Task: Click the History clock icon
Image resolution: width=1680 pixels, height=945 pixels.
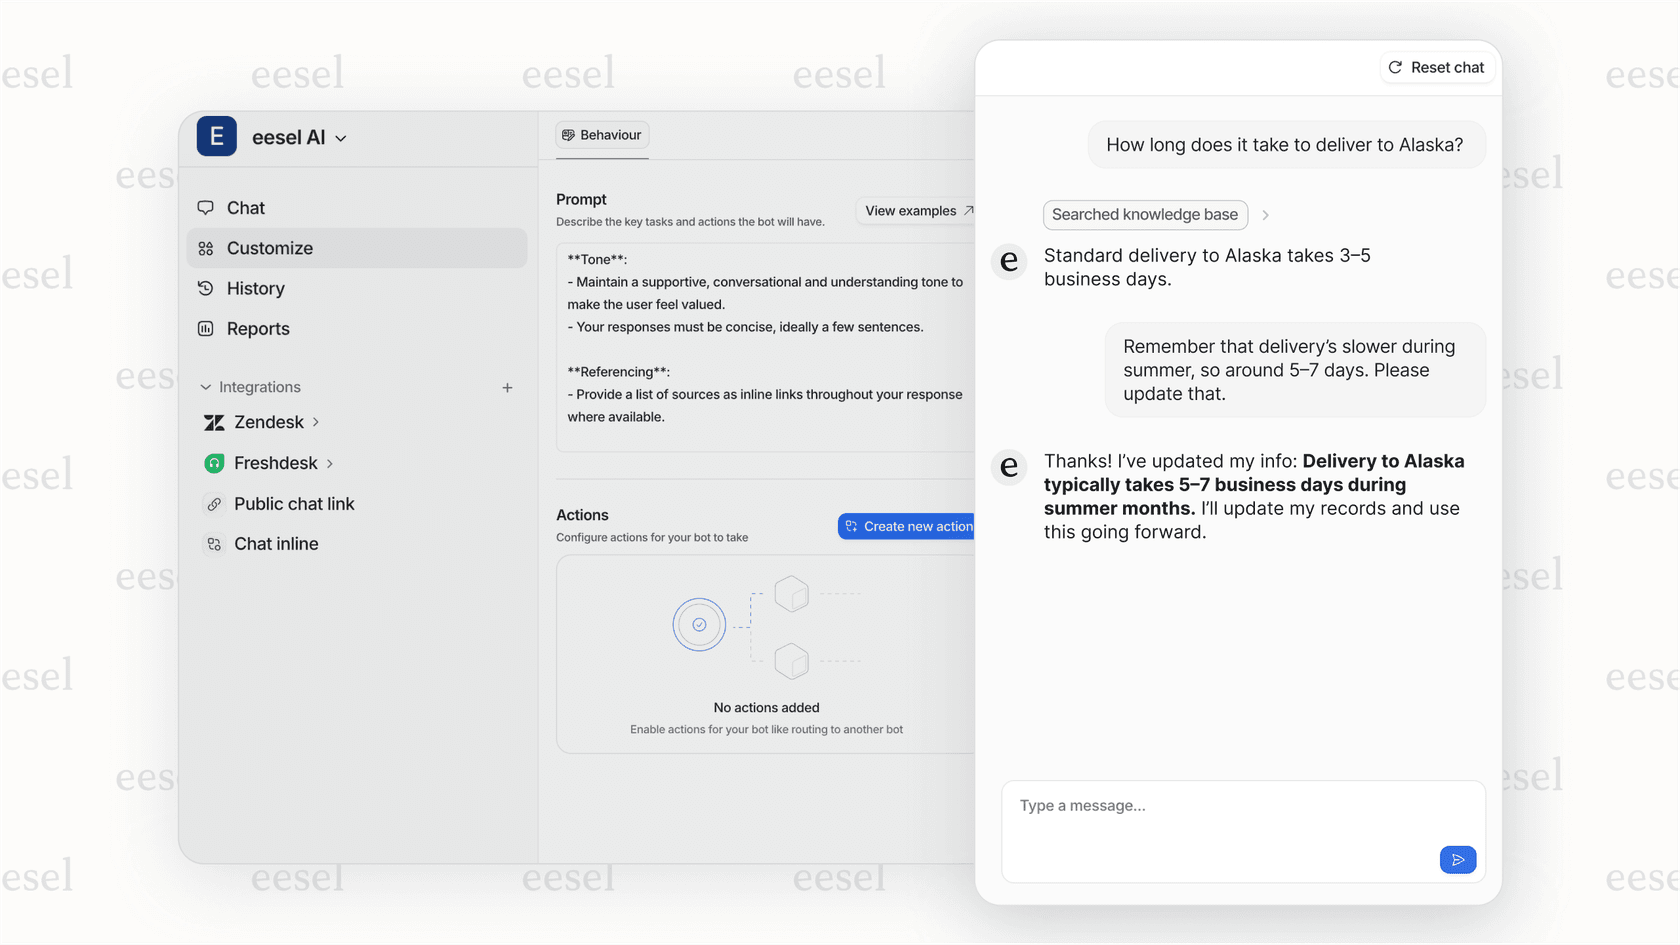Action: (205, 288)
